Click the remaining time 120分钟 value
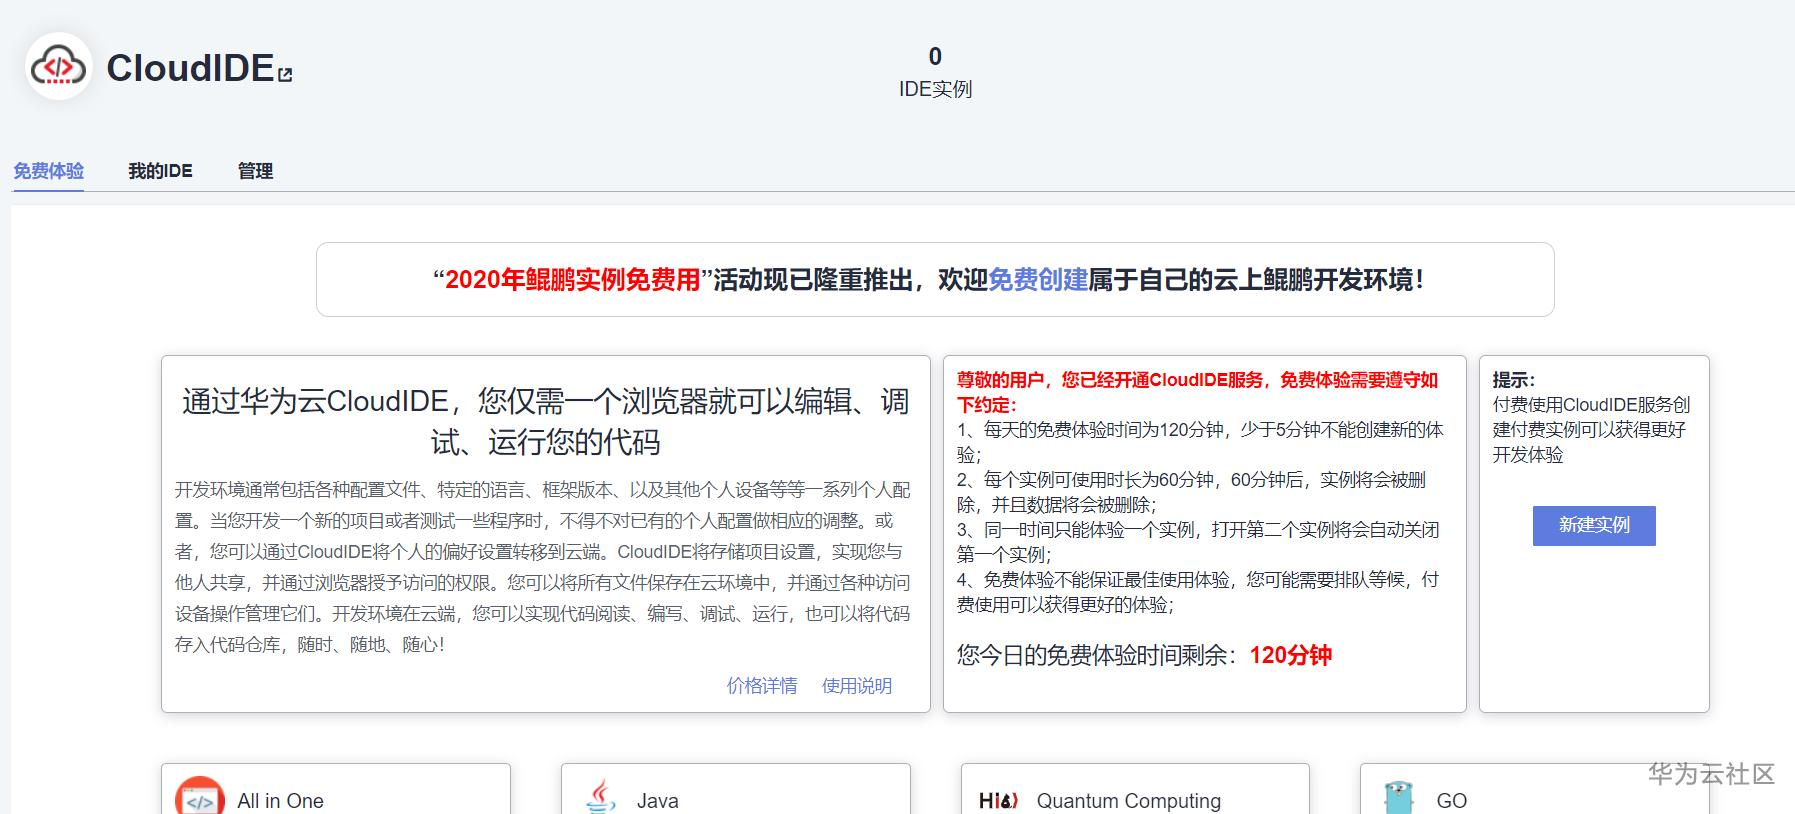Image resolution: width=1795 pixels, height=814 pixels. 1291,655
